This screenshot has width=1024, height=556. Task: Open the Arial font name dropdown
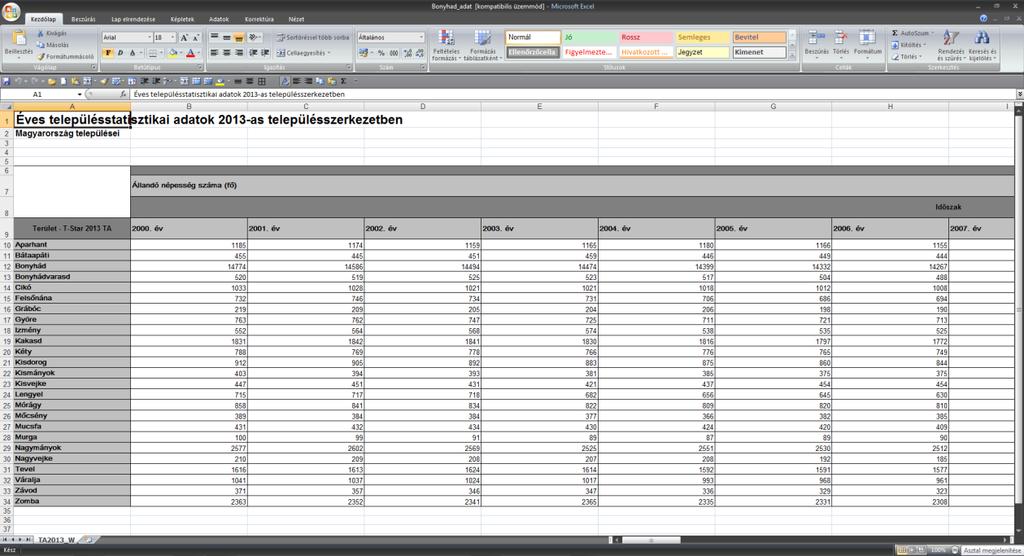(x=149, y=38)
